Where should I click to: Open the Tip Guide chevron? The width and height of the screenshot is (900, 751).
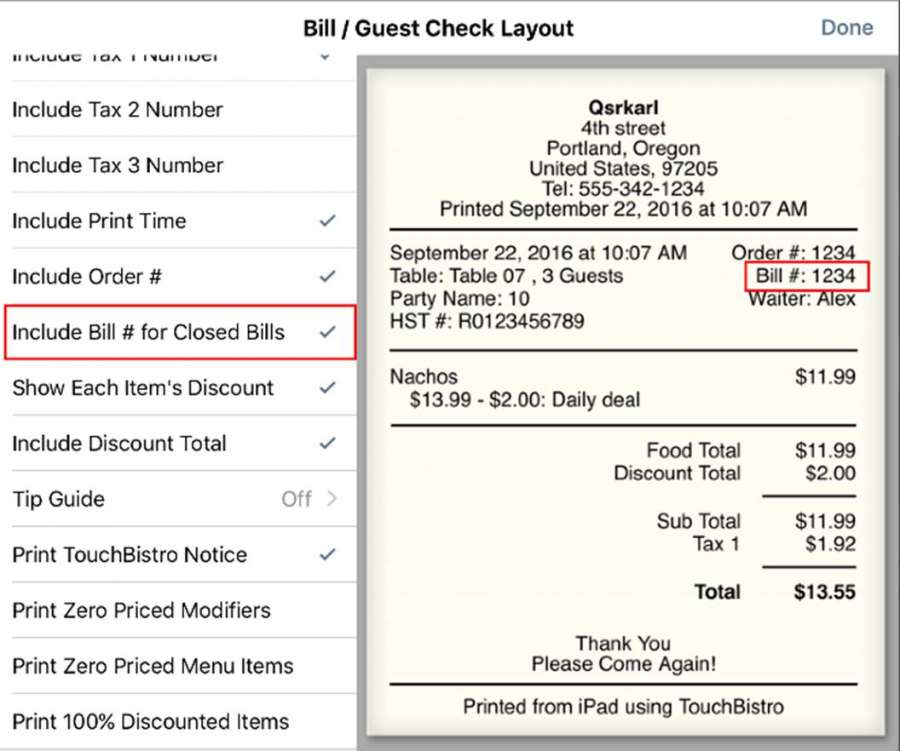(333, 499)
